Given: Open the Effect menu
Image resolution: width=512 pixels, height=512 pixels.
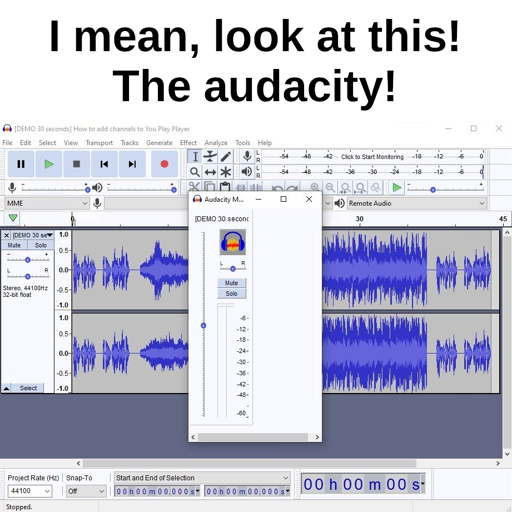Looking at the screenshot, I should click(188, 143).
